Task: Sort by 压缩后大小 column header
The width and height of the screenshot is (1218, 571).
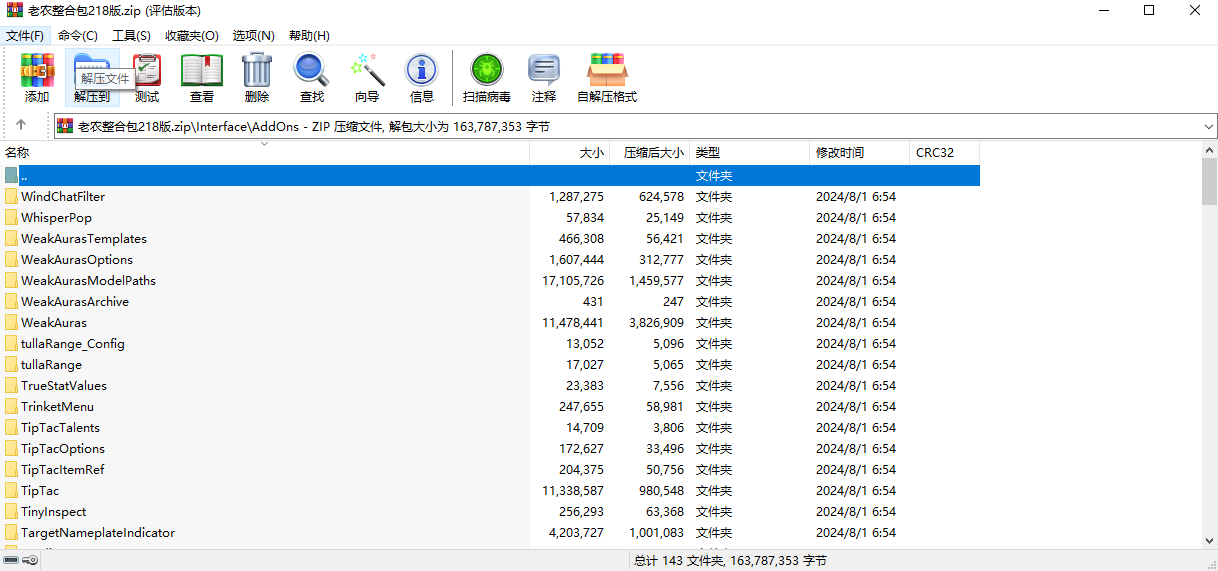Action: coord(650,153)
